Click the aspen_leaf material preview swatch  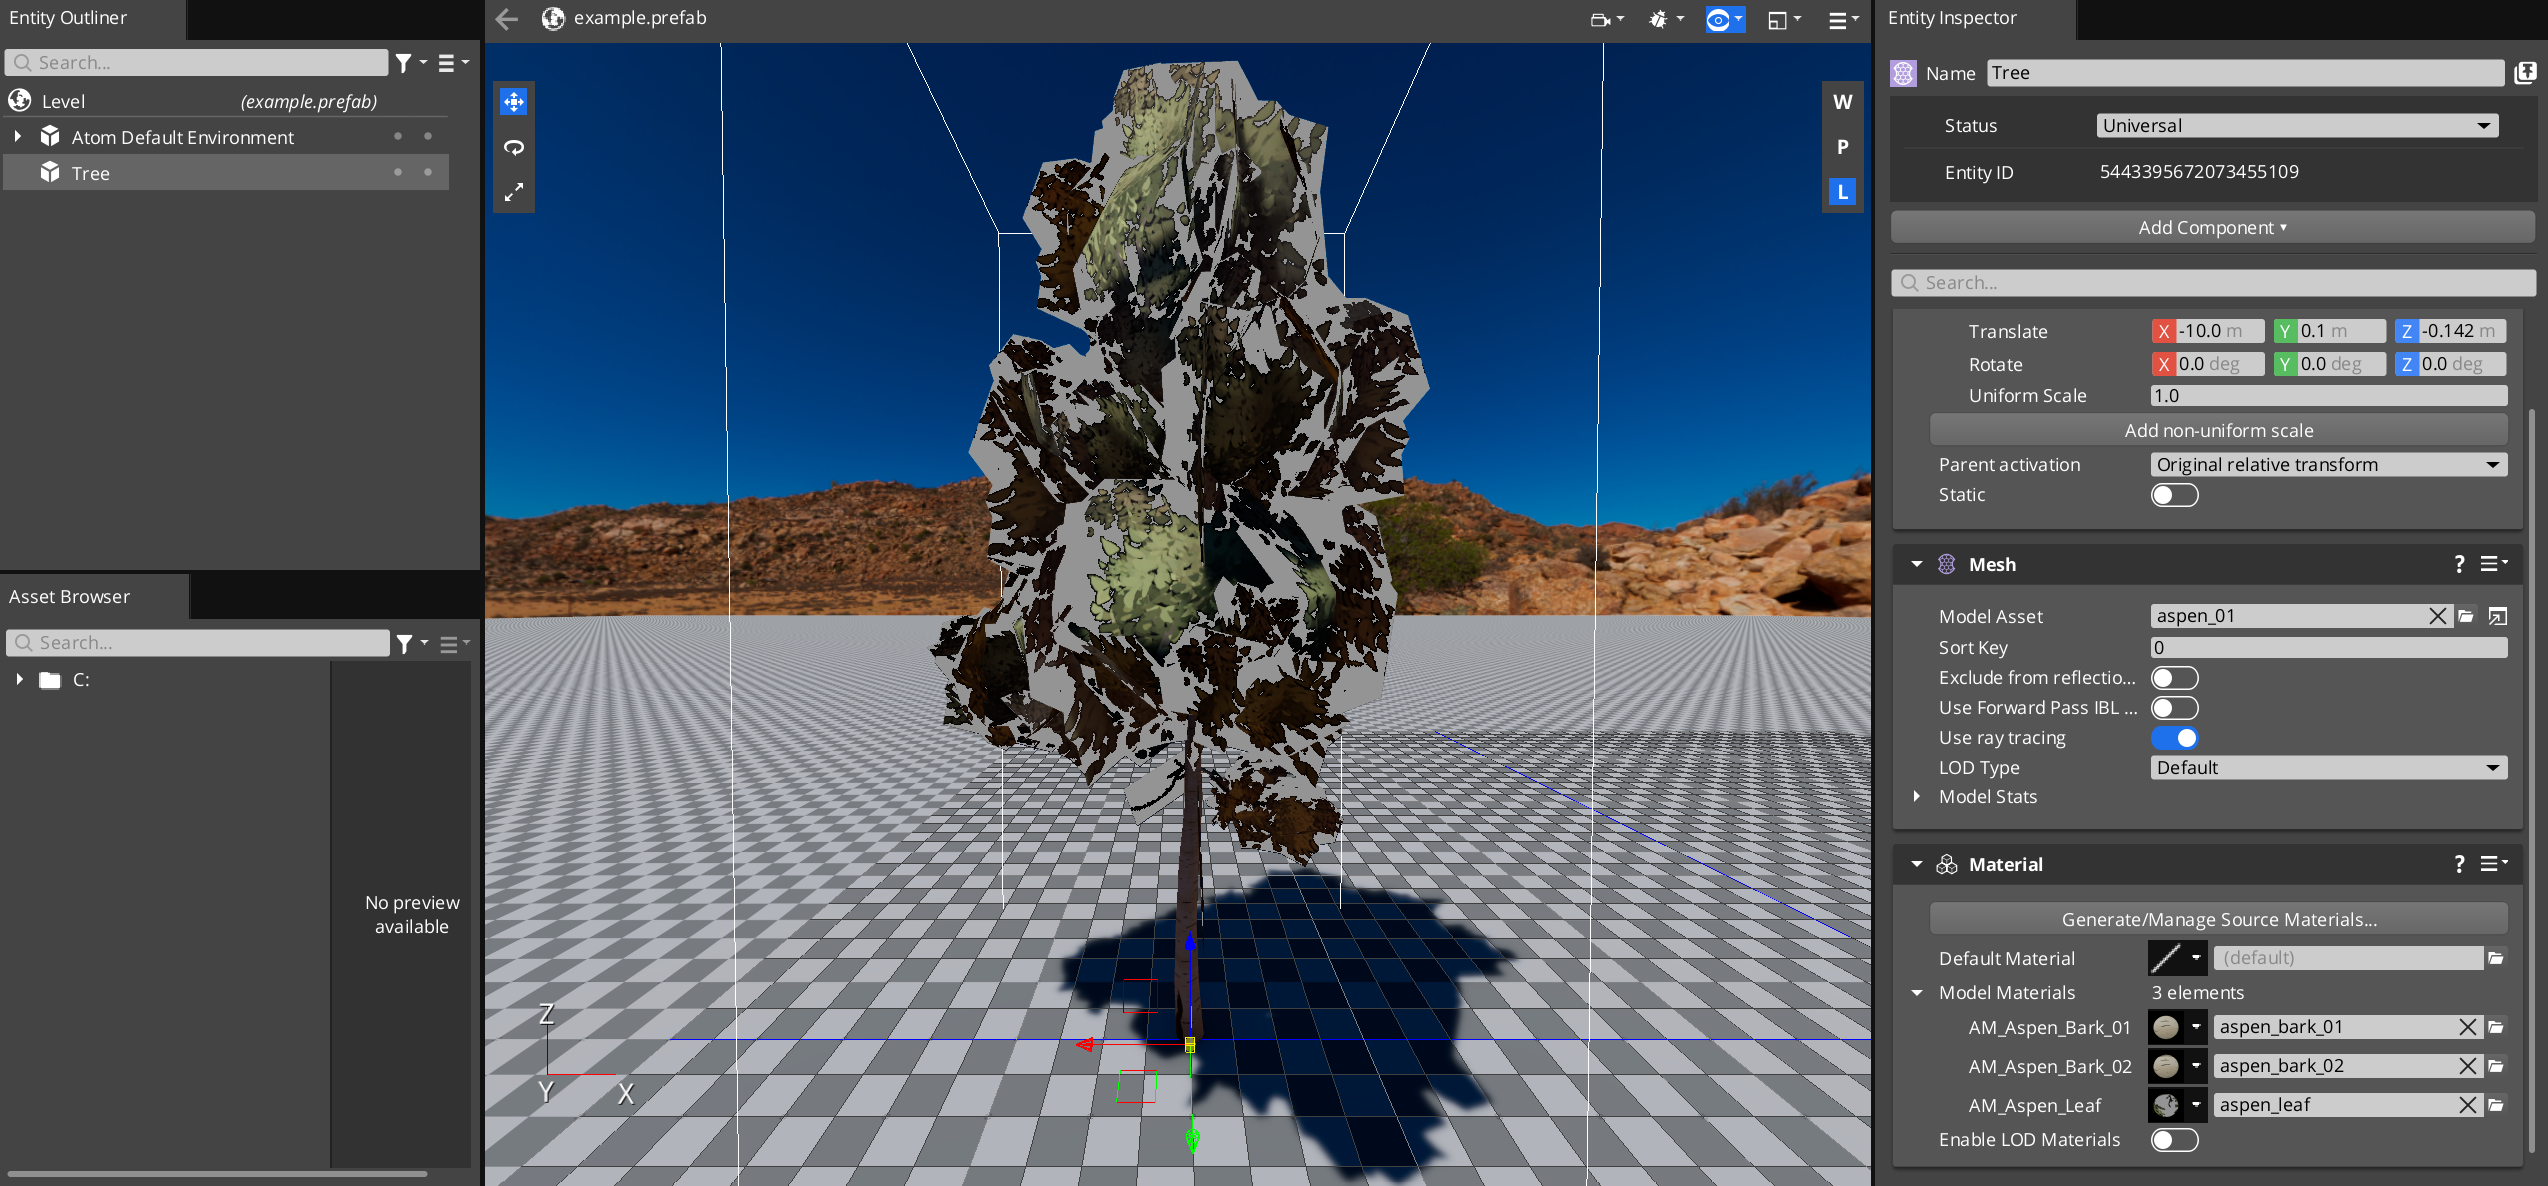[2166, 1105]
